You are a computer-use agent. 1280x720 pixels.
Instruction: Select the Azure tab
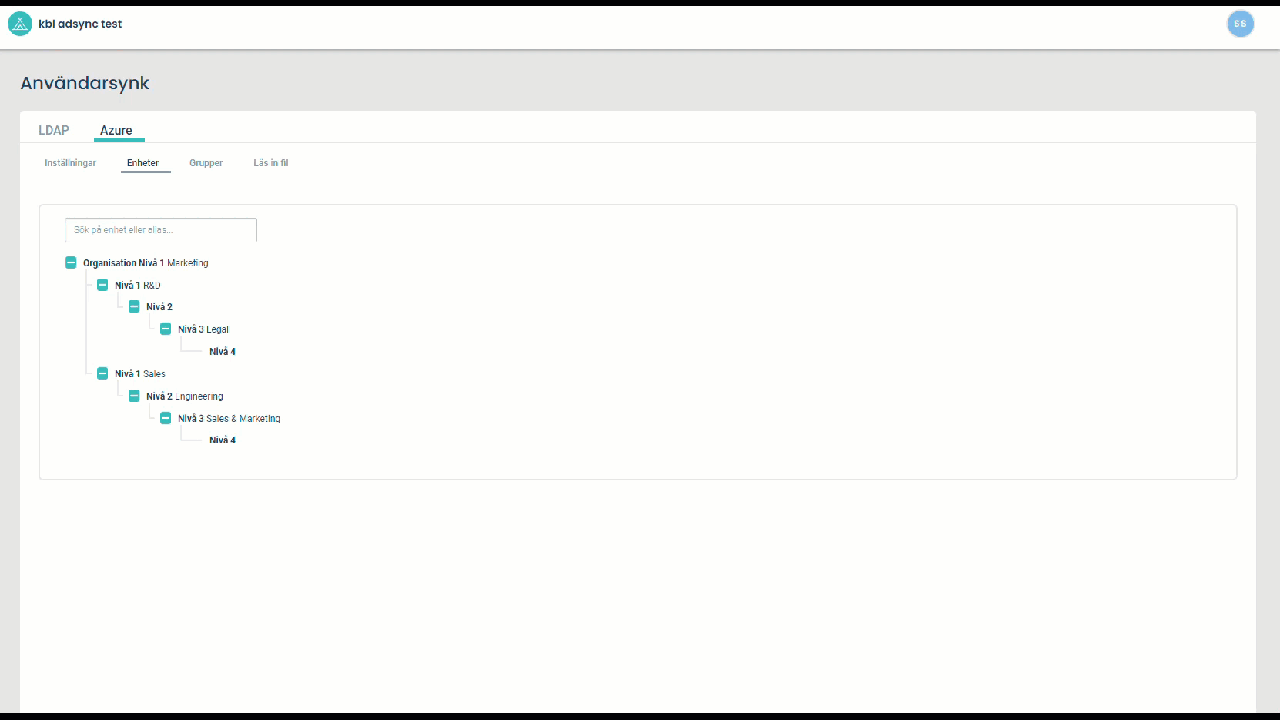pyautogui.click(x=116, y=131)
